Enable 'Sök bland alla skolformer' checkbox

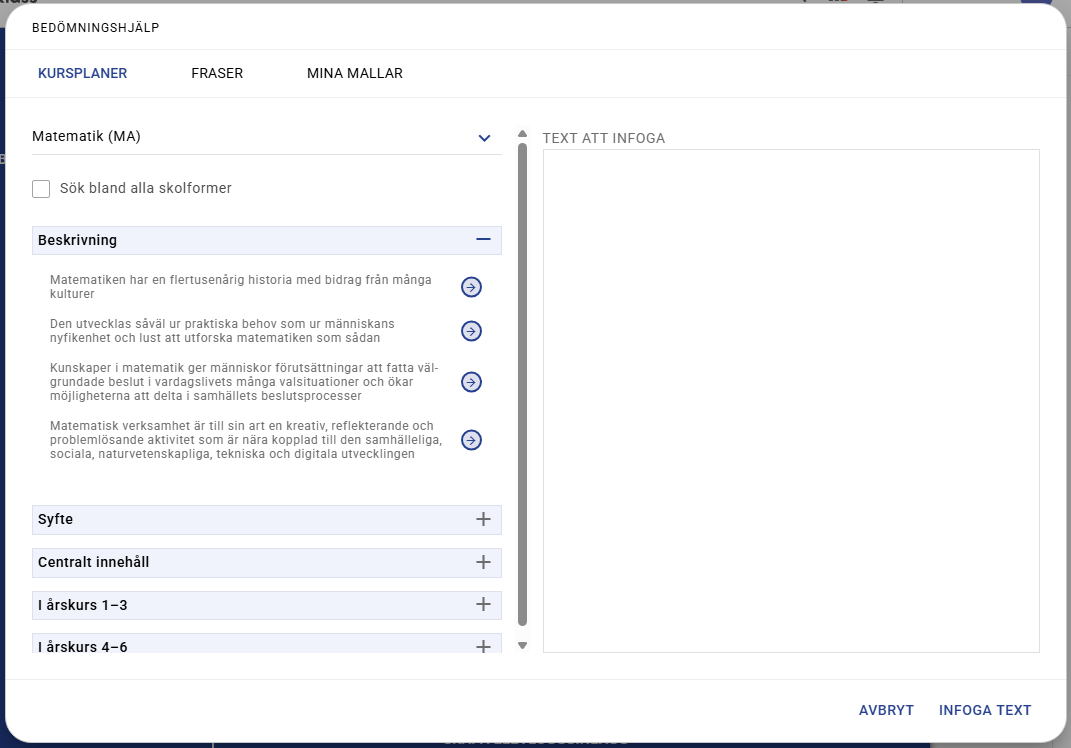41,189
